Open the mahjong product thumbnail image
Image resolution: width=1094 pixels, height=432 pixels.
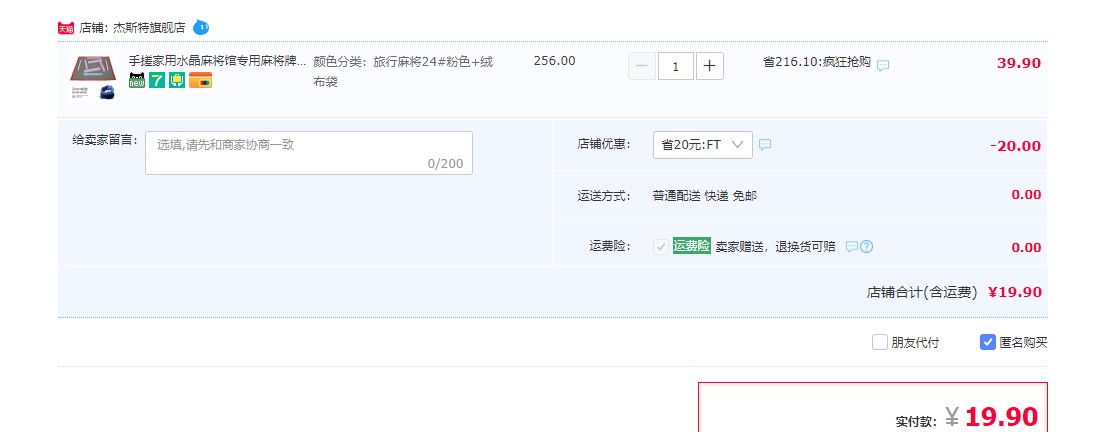pyautogui.click(x=92, y=77)
